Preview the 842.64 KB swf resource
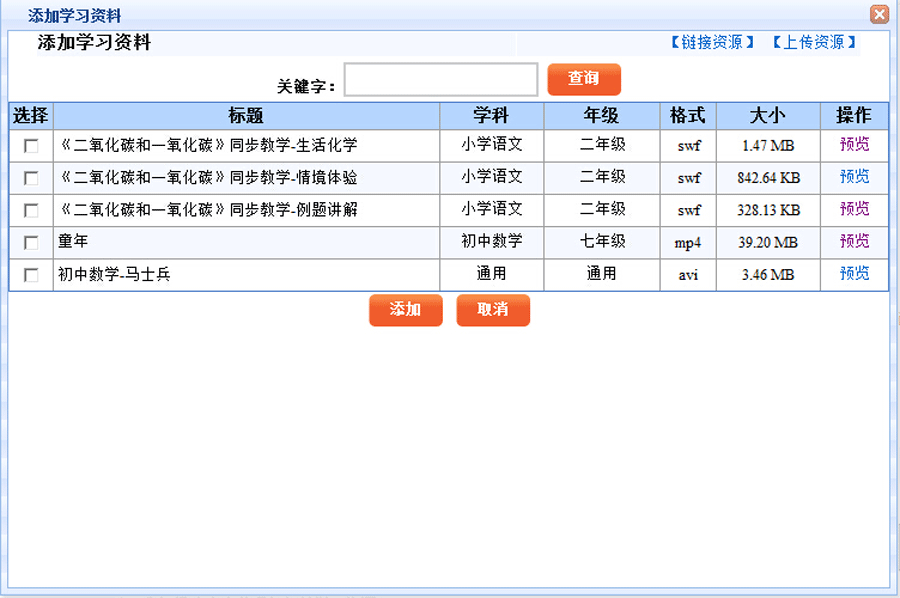 854,177
